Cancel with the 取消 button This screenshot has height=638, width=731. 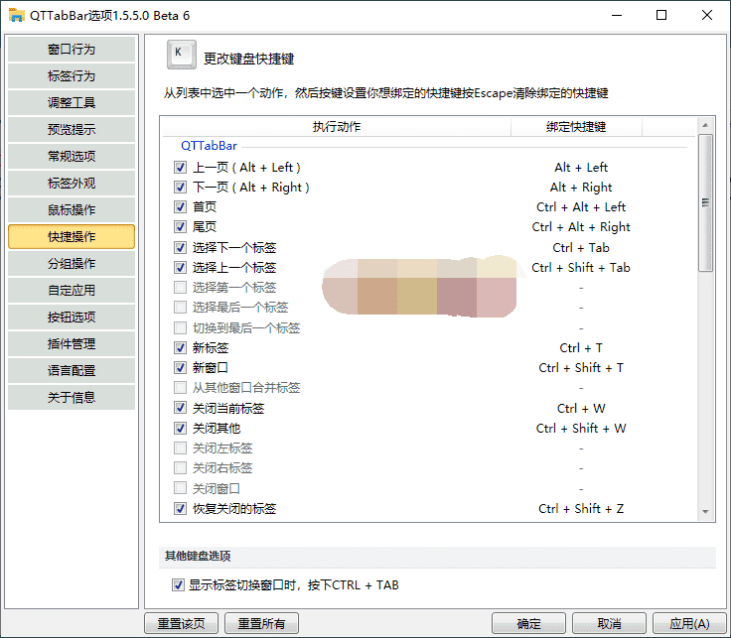click(x=609, y=624)
